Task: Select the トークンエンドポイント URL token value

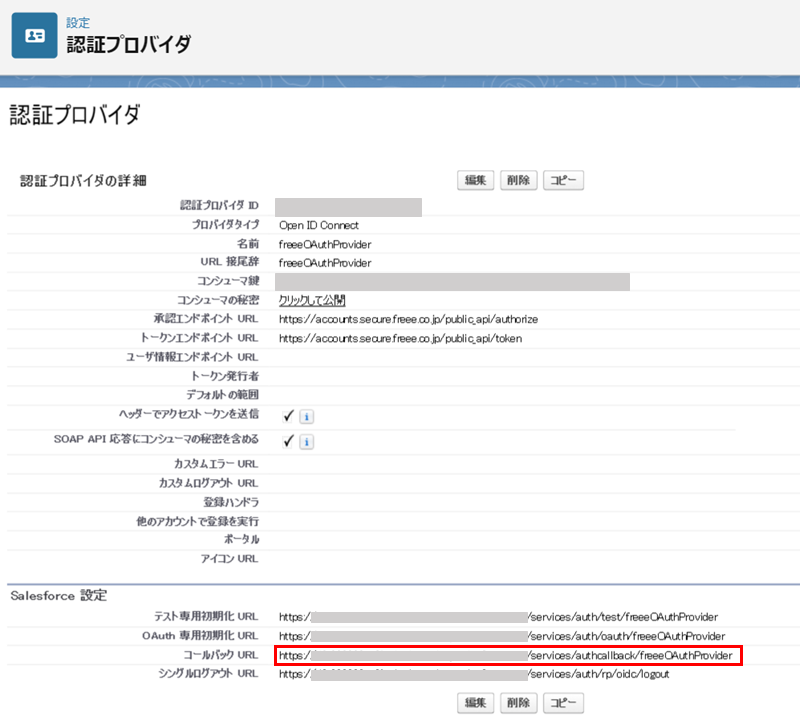Action: pos(400,338)
